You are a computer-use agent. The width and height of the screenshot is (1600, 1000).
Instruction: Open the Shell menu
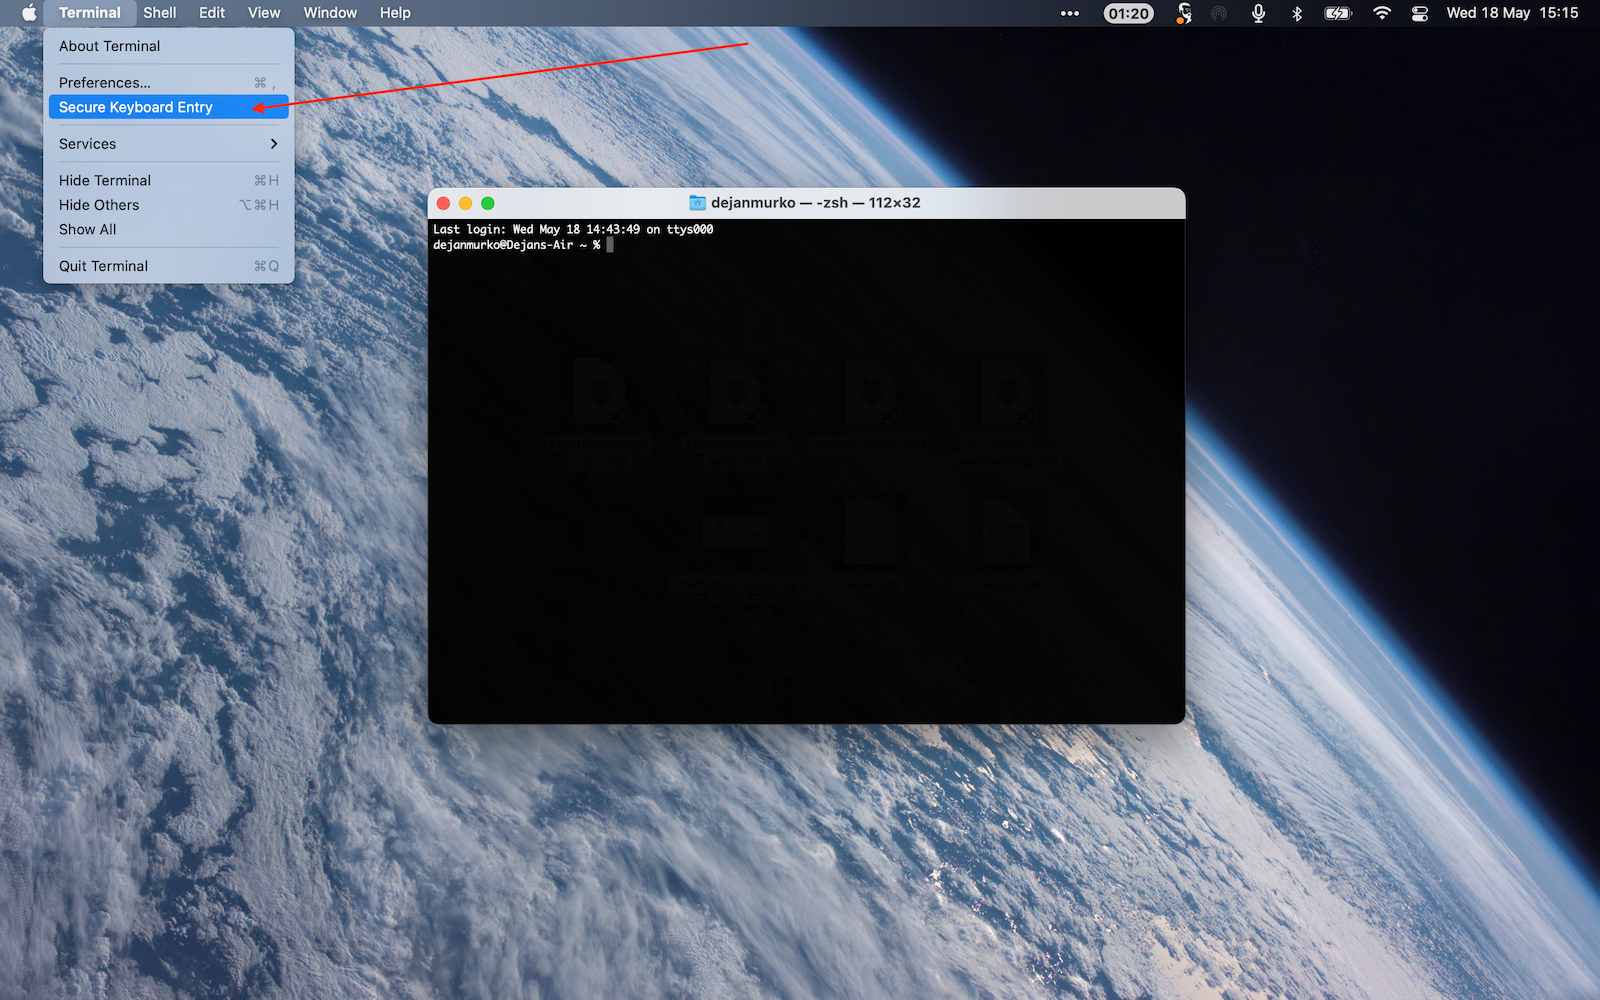pos(159,13)
